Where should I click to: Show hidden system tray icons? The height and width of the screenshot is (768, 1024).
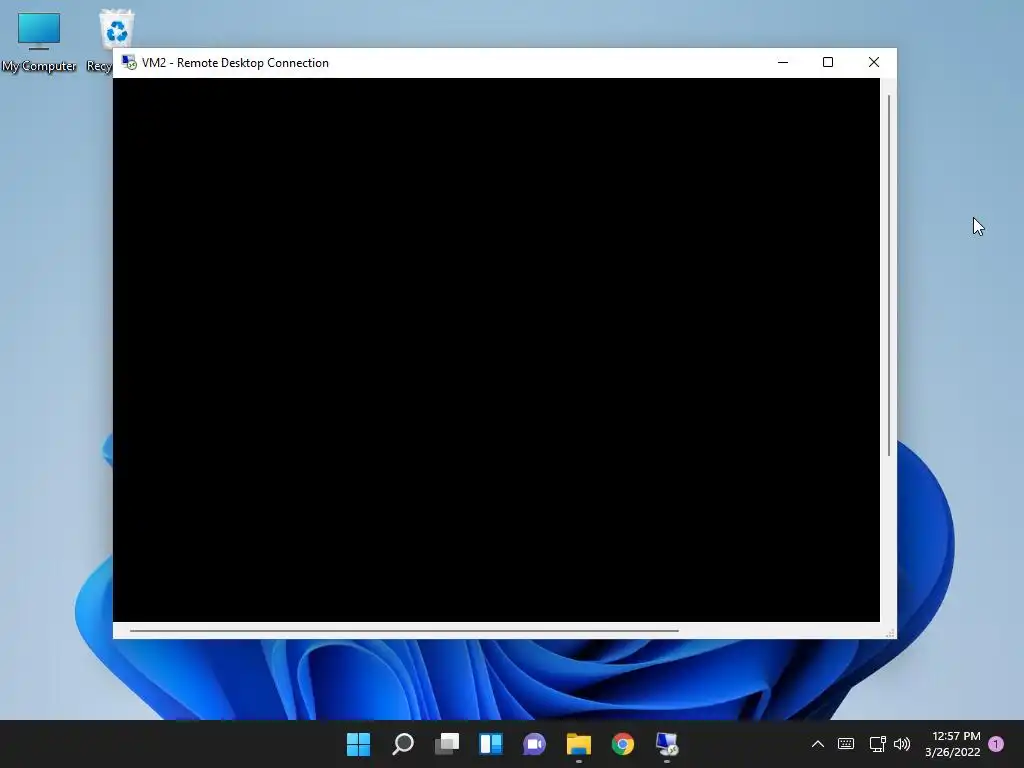pyautogui.click(x=818, y=744)
